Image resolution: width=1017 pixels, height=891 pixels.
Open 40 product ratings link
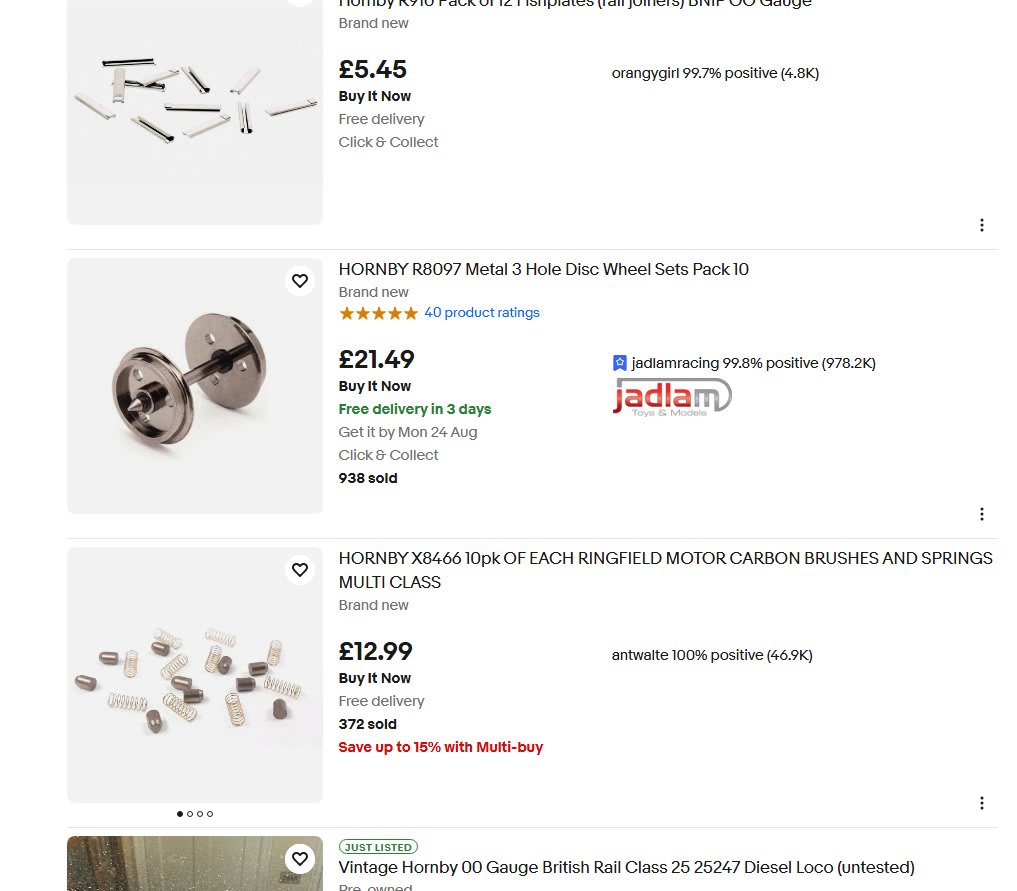click(x=482, y=313)
